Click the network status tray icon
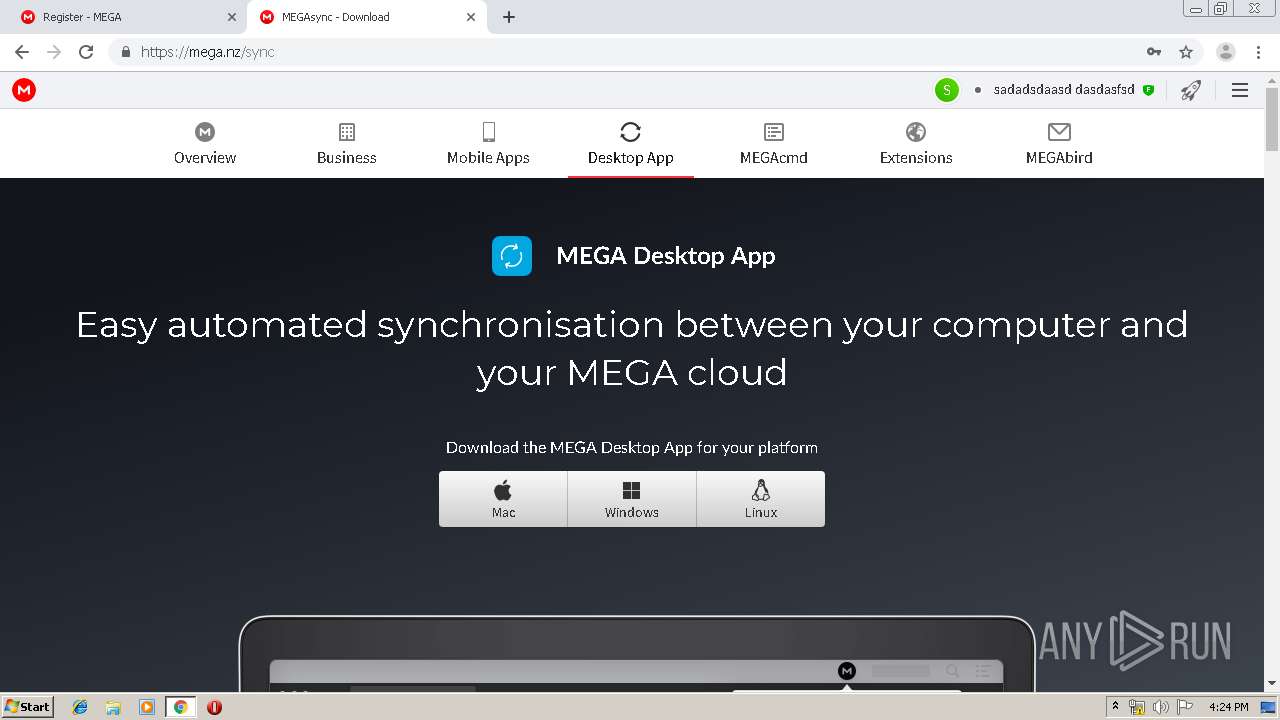This screenshot has height=720, width=1280. 1137,707
